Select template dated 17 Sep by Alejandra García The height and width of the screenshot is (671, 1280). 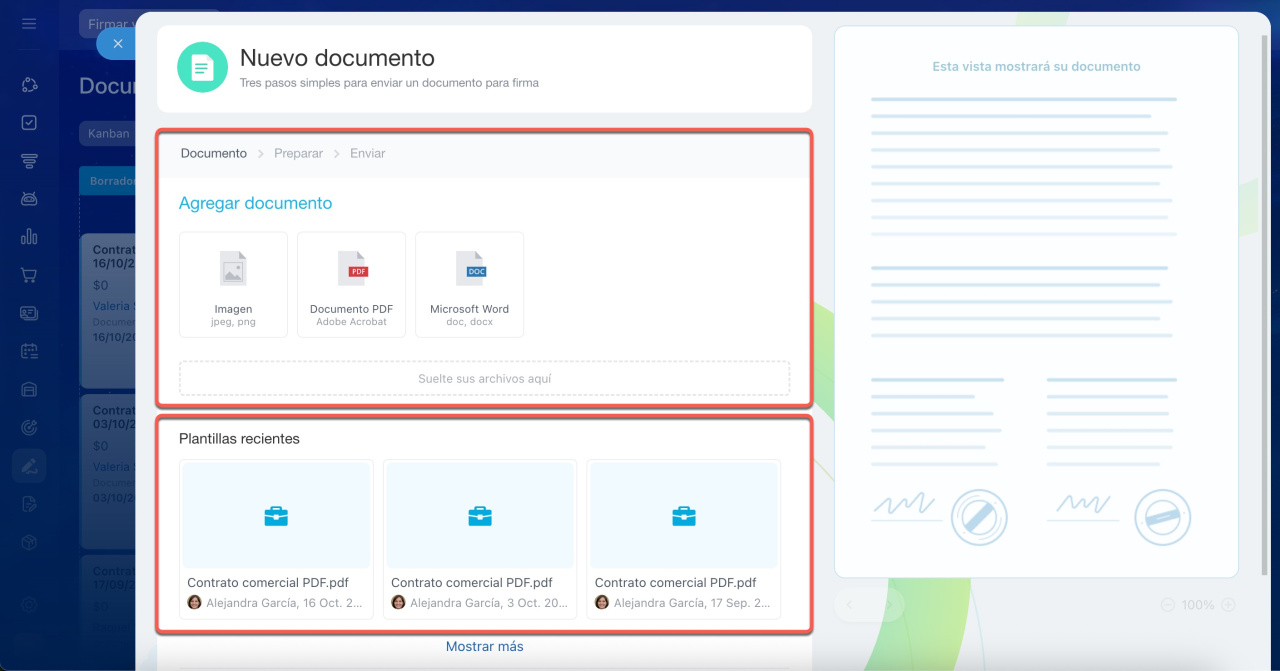pyautogui.click(x=684, y=540)
